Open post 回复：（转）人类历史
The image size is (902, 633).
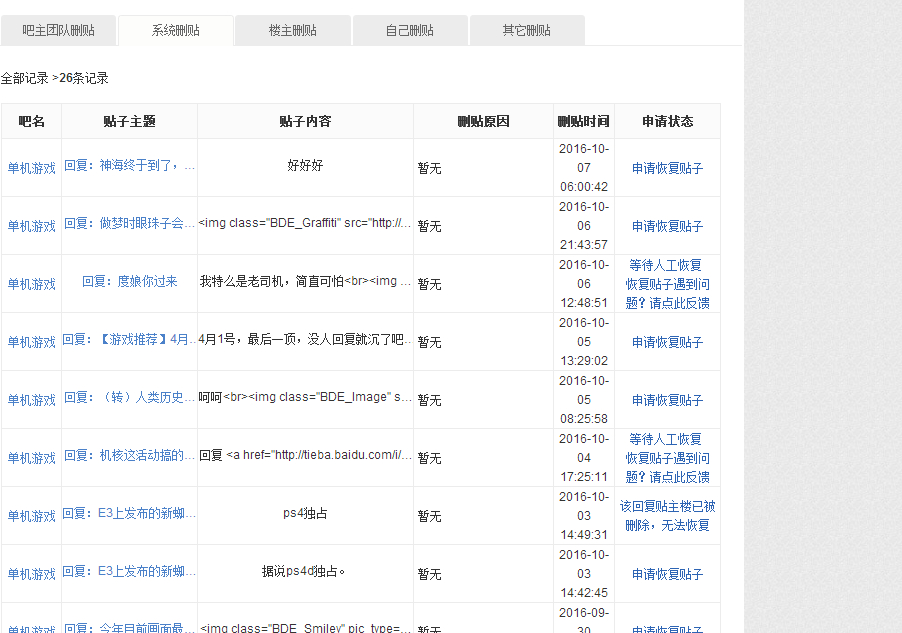(129, 397)
